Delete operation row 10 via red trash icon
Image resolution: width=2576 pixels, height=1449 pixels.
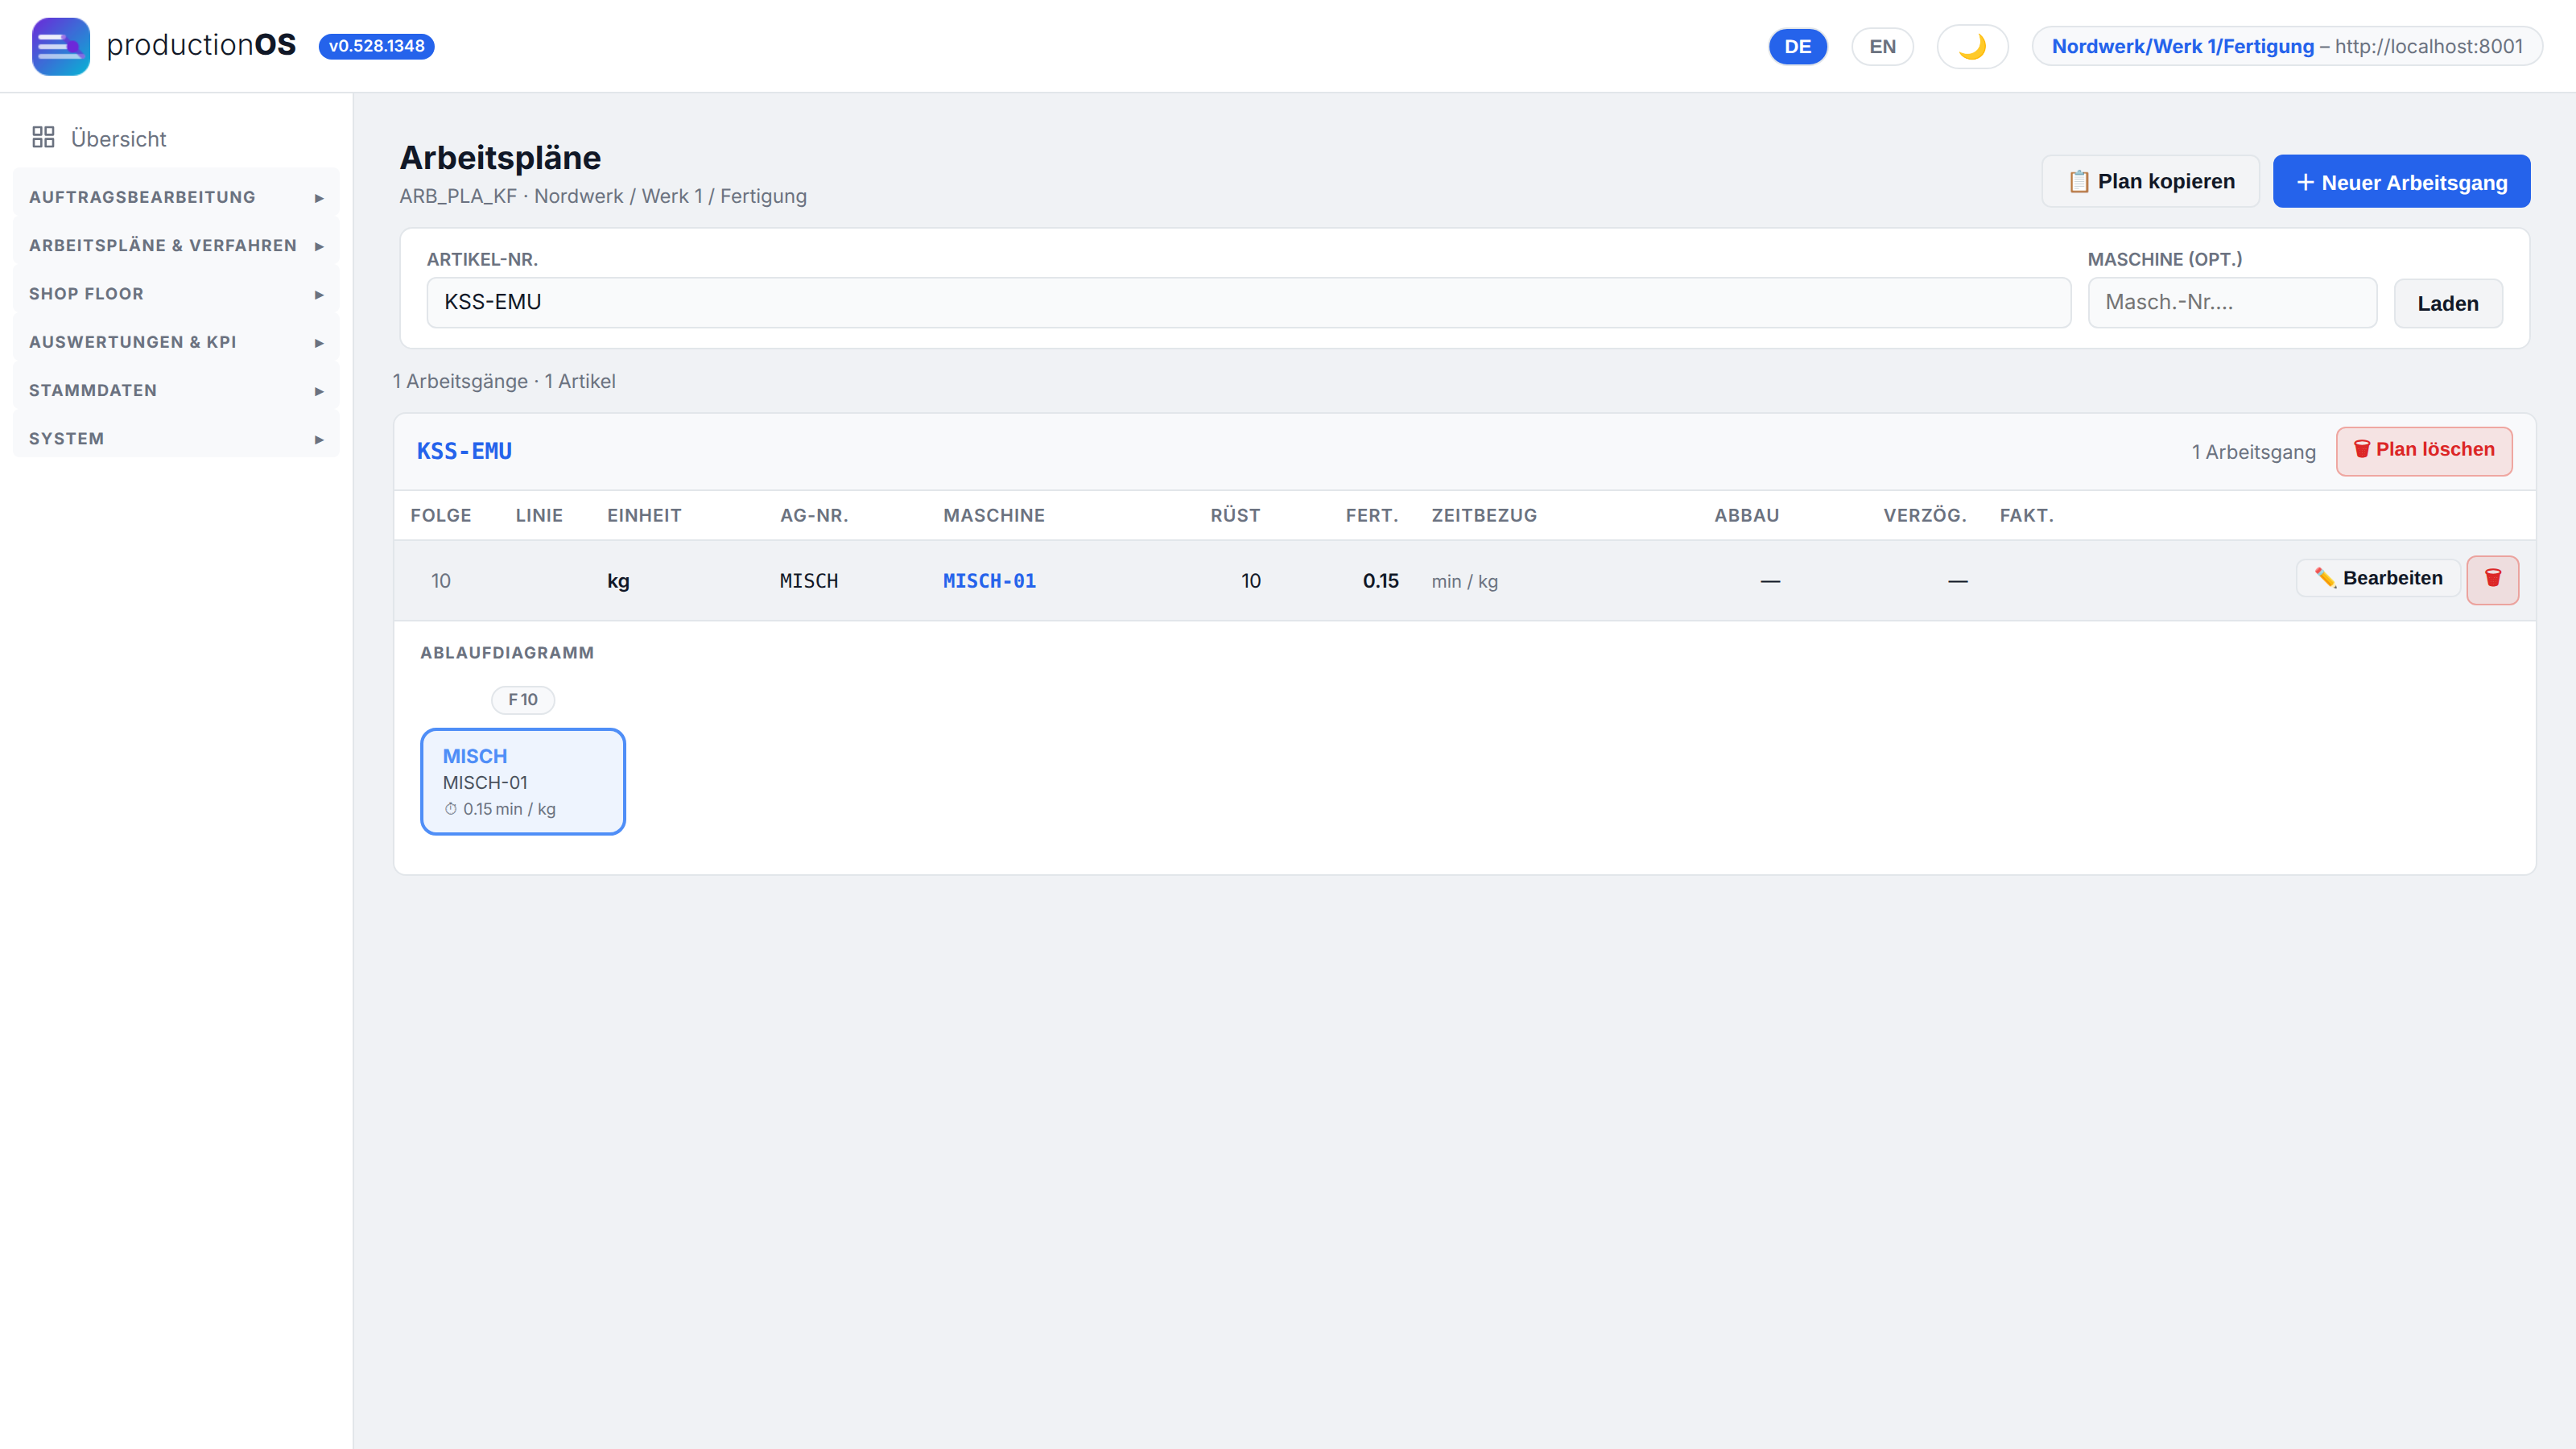click(x=2492, y=580)
